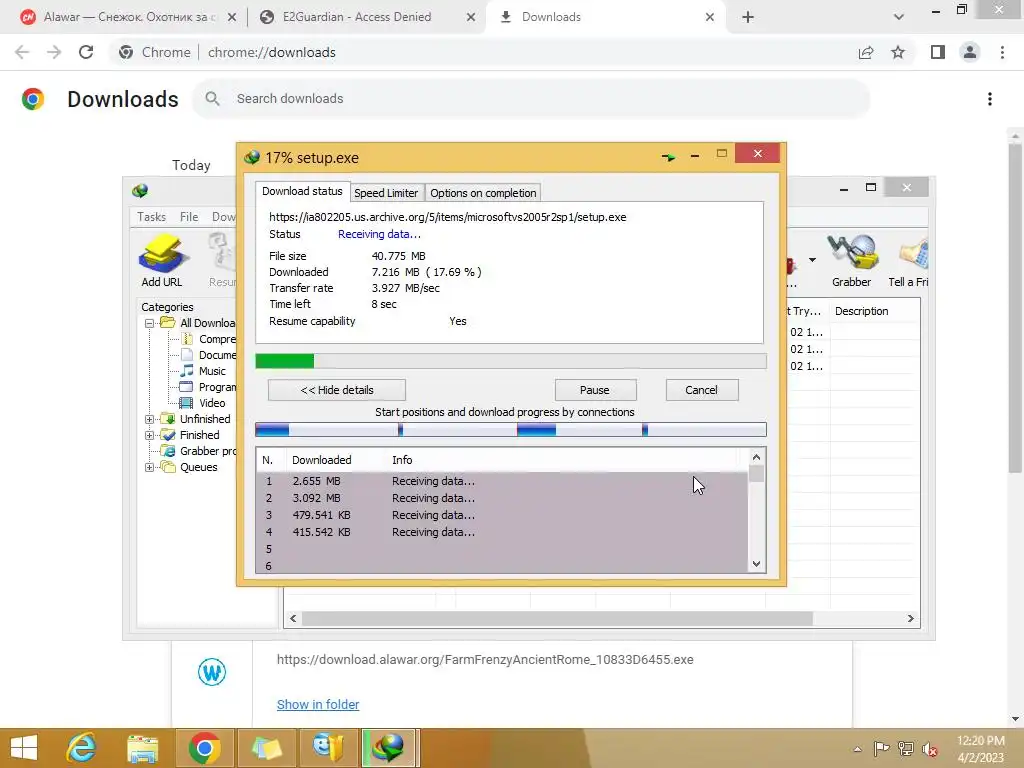The width and height of the screenshot is (1024, 768).
Task: Cancel the setup.exe download
Action: pyautogui.click(x=701, y=390)
